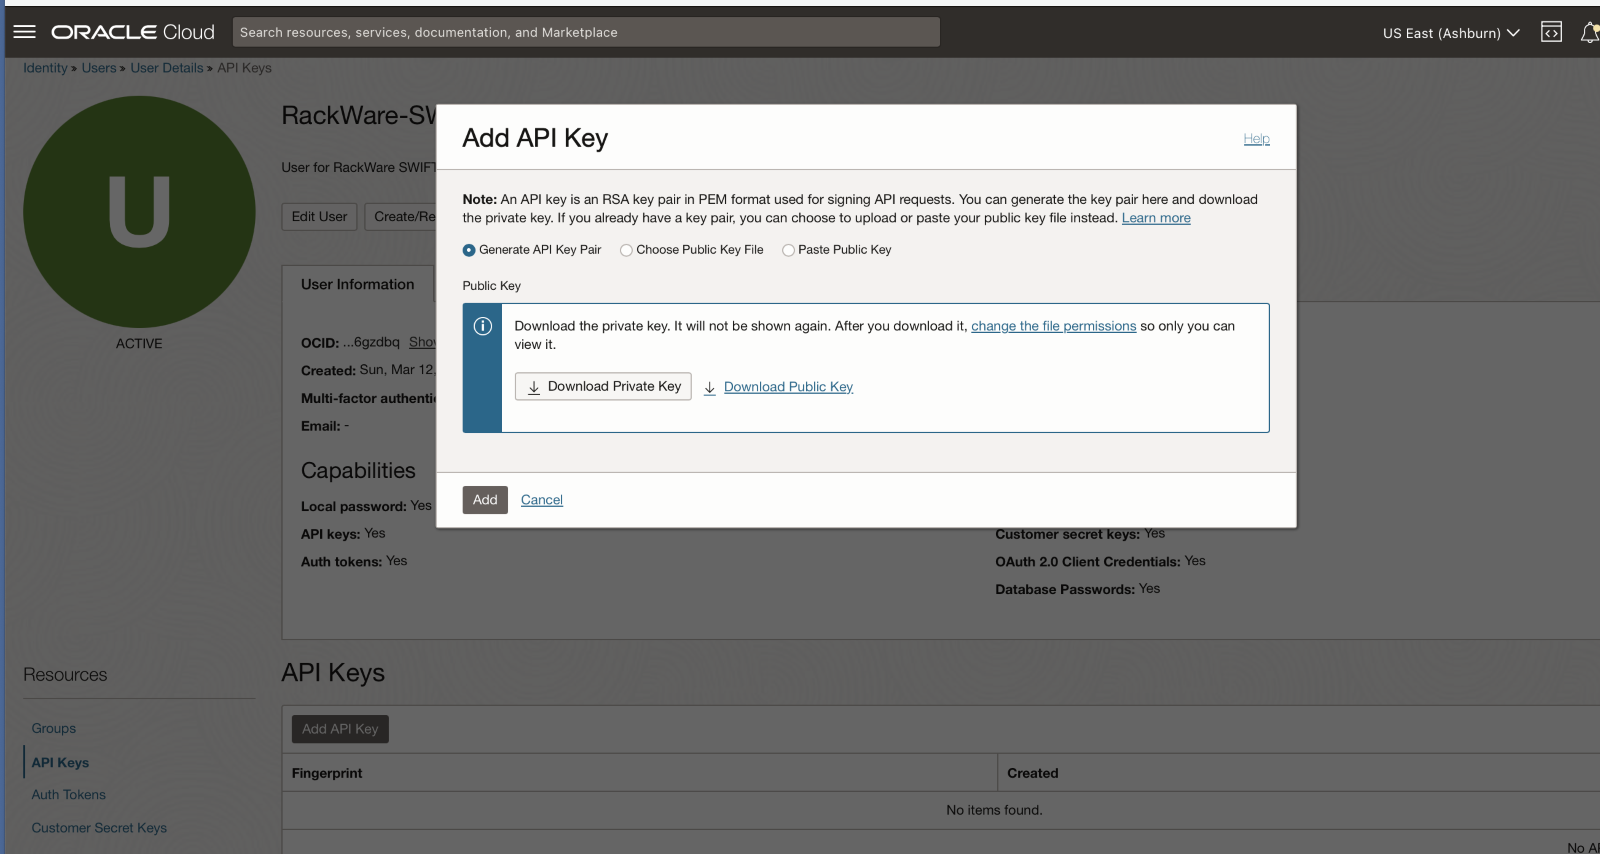Open the Learn more link
The height and width of the screenshot is (854, 1600).
(x=1156, y=218)
